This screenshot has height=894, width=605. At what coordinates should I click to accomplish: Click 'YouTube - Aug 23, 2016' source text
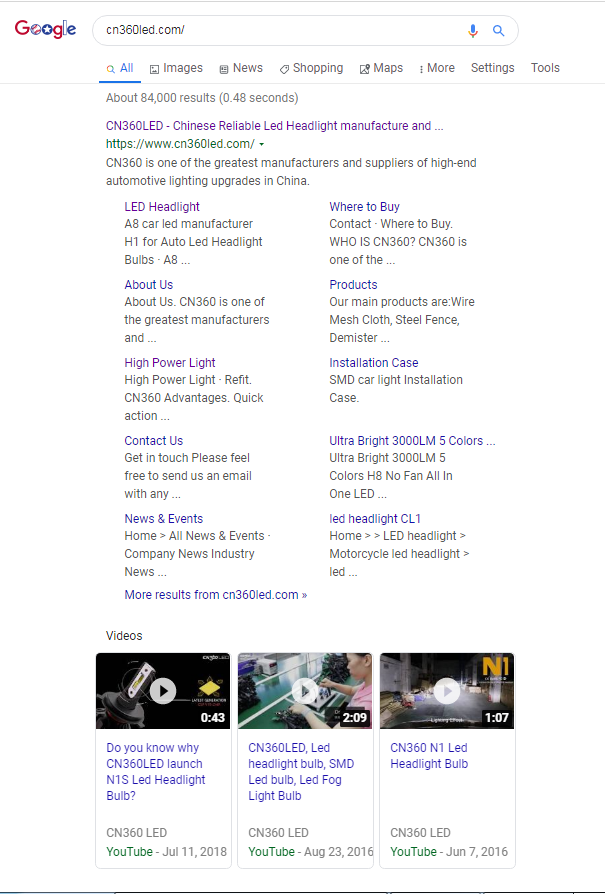[311, 852]
